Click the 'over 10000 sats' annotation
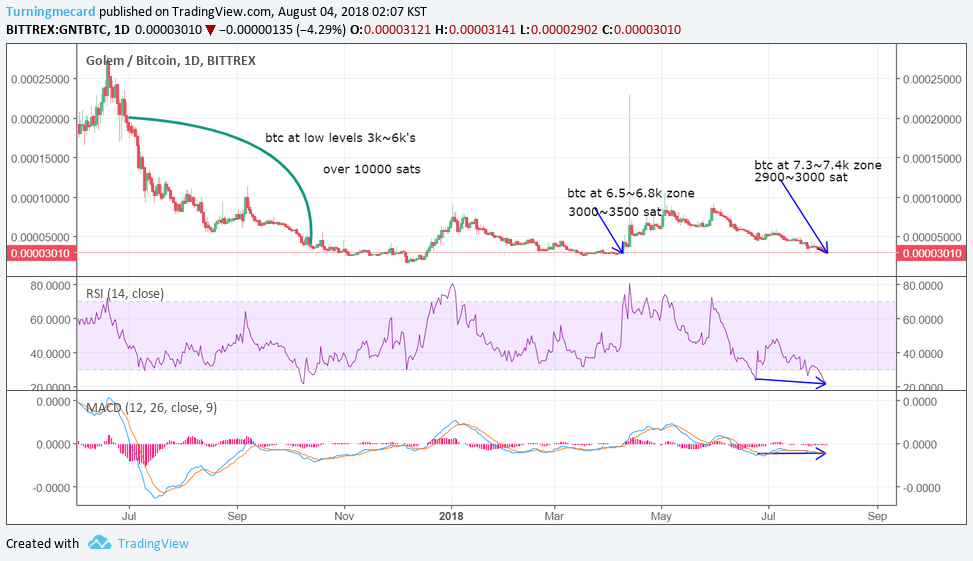 pyautogui.click(x=372, y=169)
